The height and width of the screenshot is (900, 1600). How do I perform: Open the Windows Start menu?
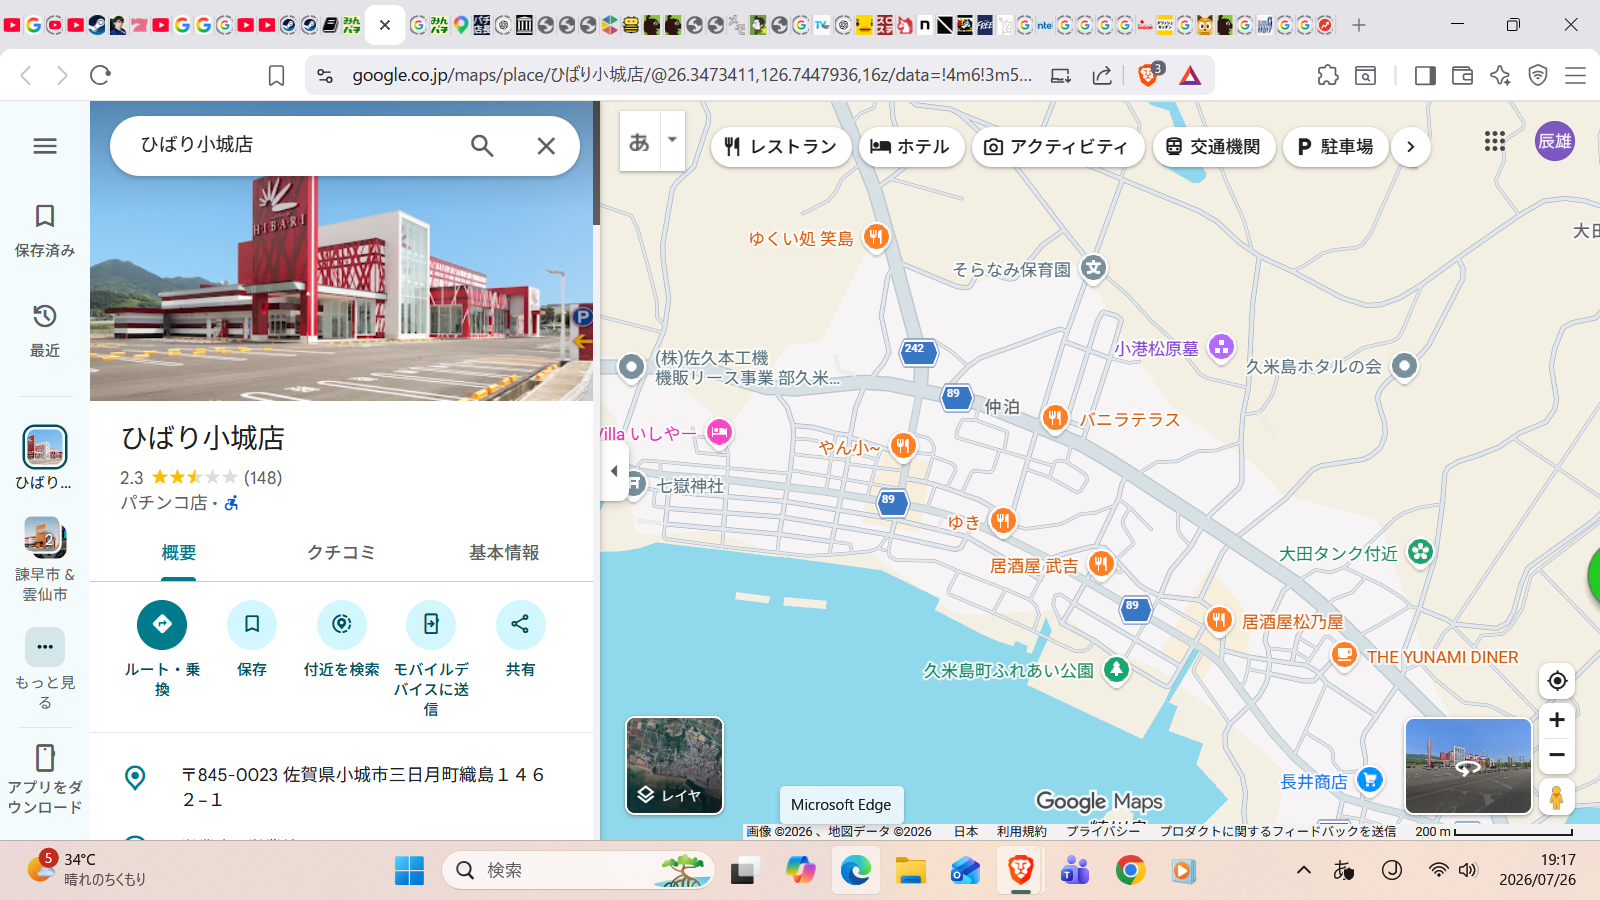409,871
